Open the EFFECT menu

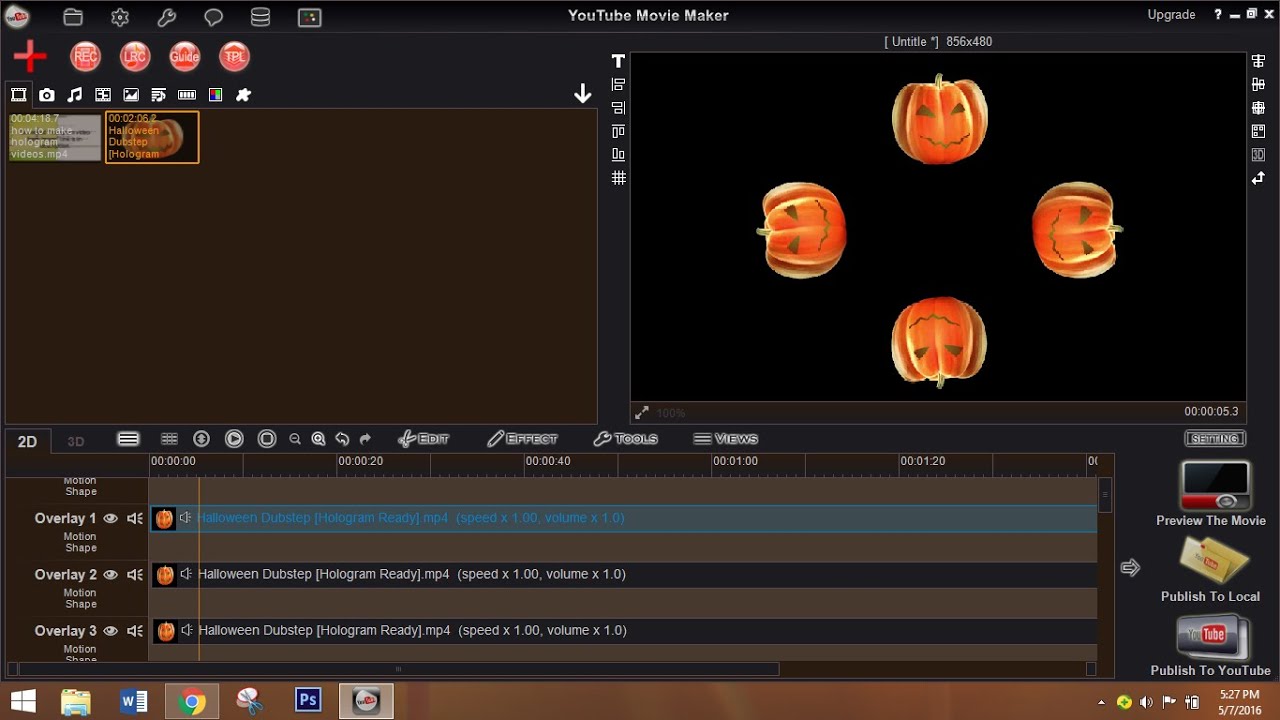point(522,439)
